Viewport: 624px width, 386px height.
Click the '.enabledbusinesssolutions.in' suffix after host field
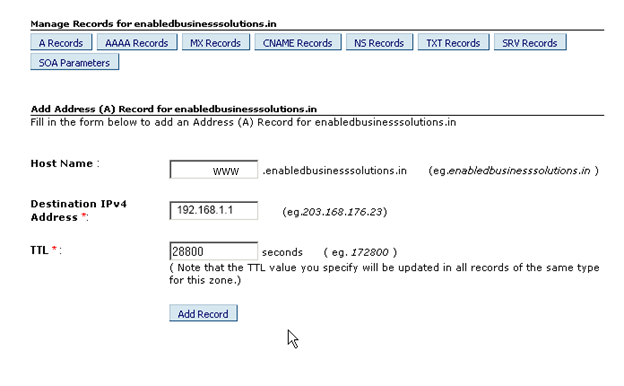click(334, 171)
